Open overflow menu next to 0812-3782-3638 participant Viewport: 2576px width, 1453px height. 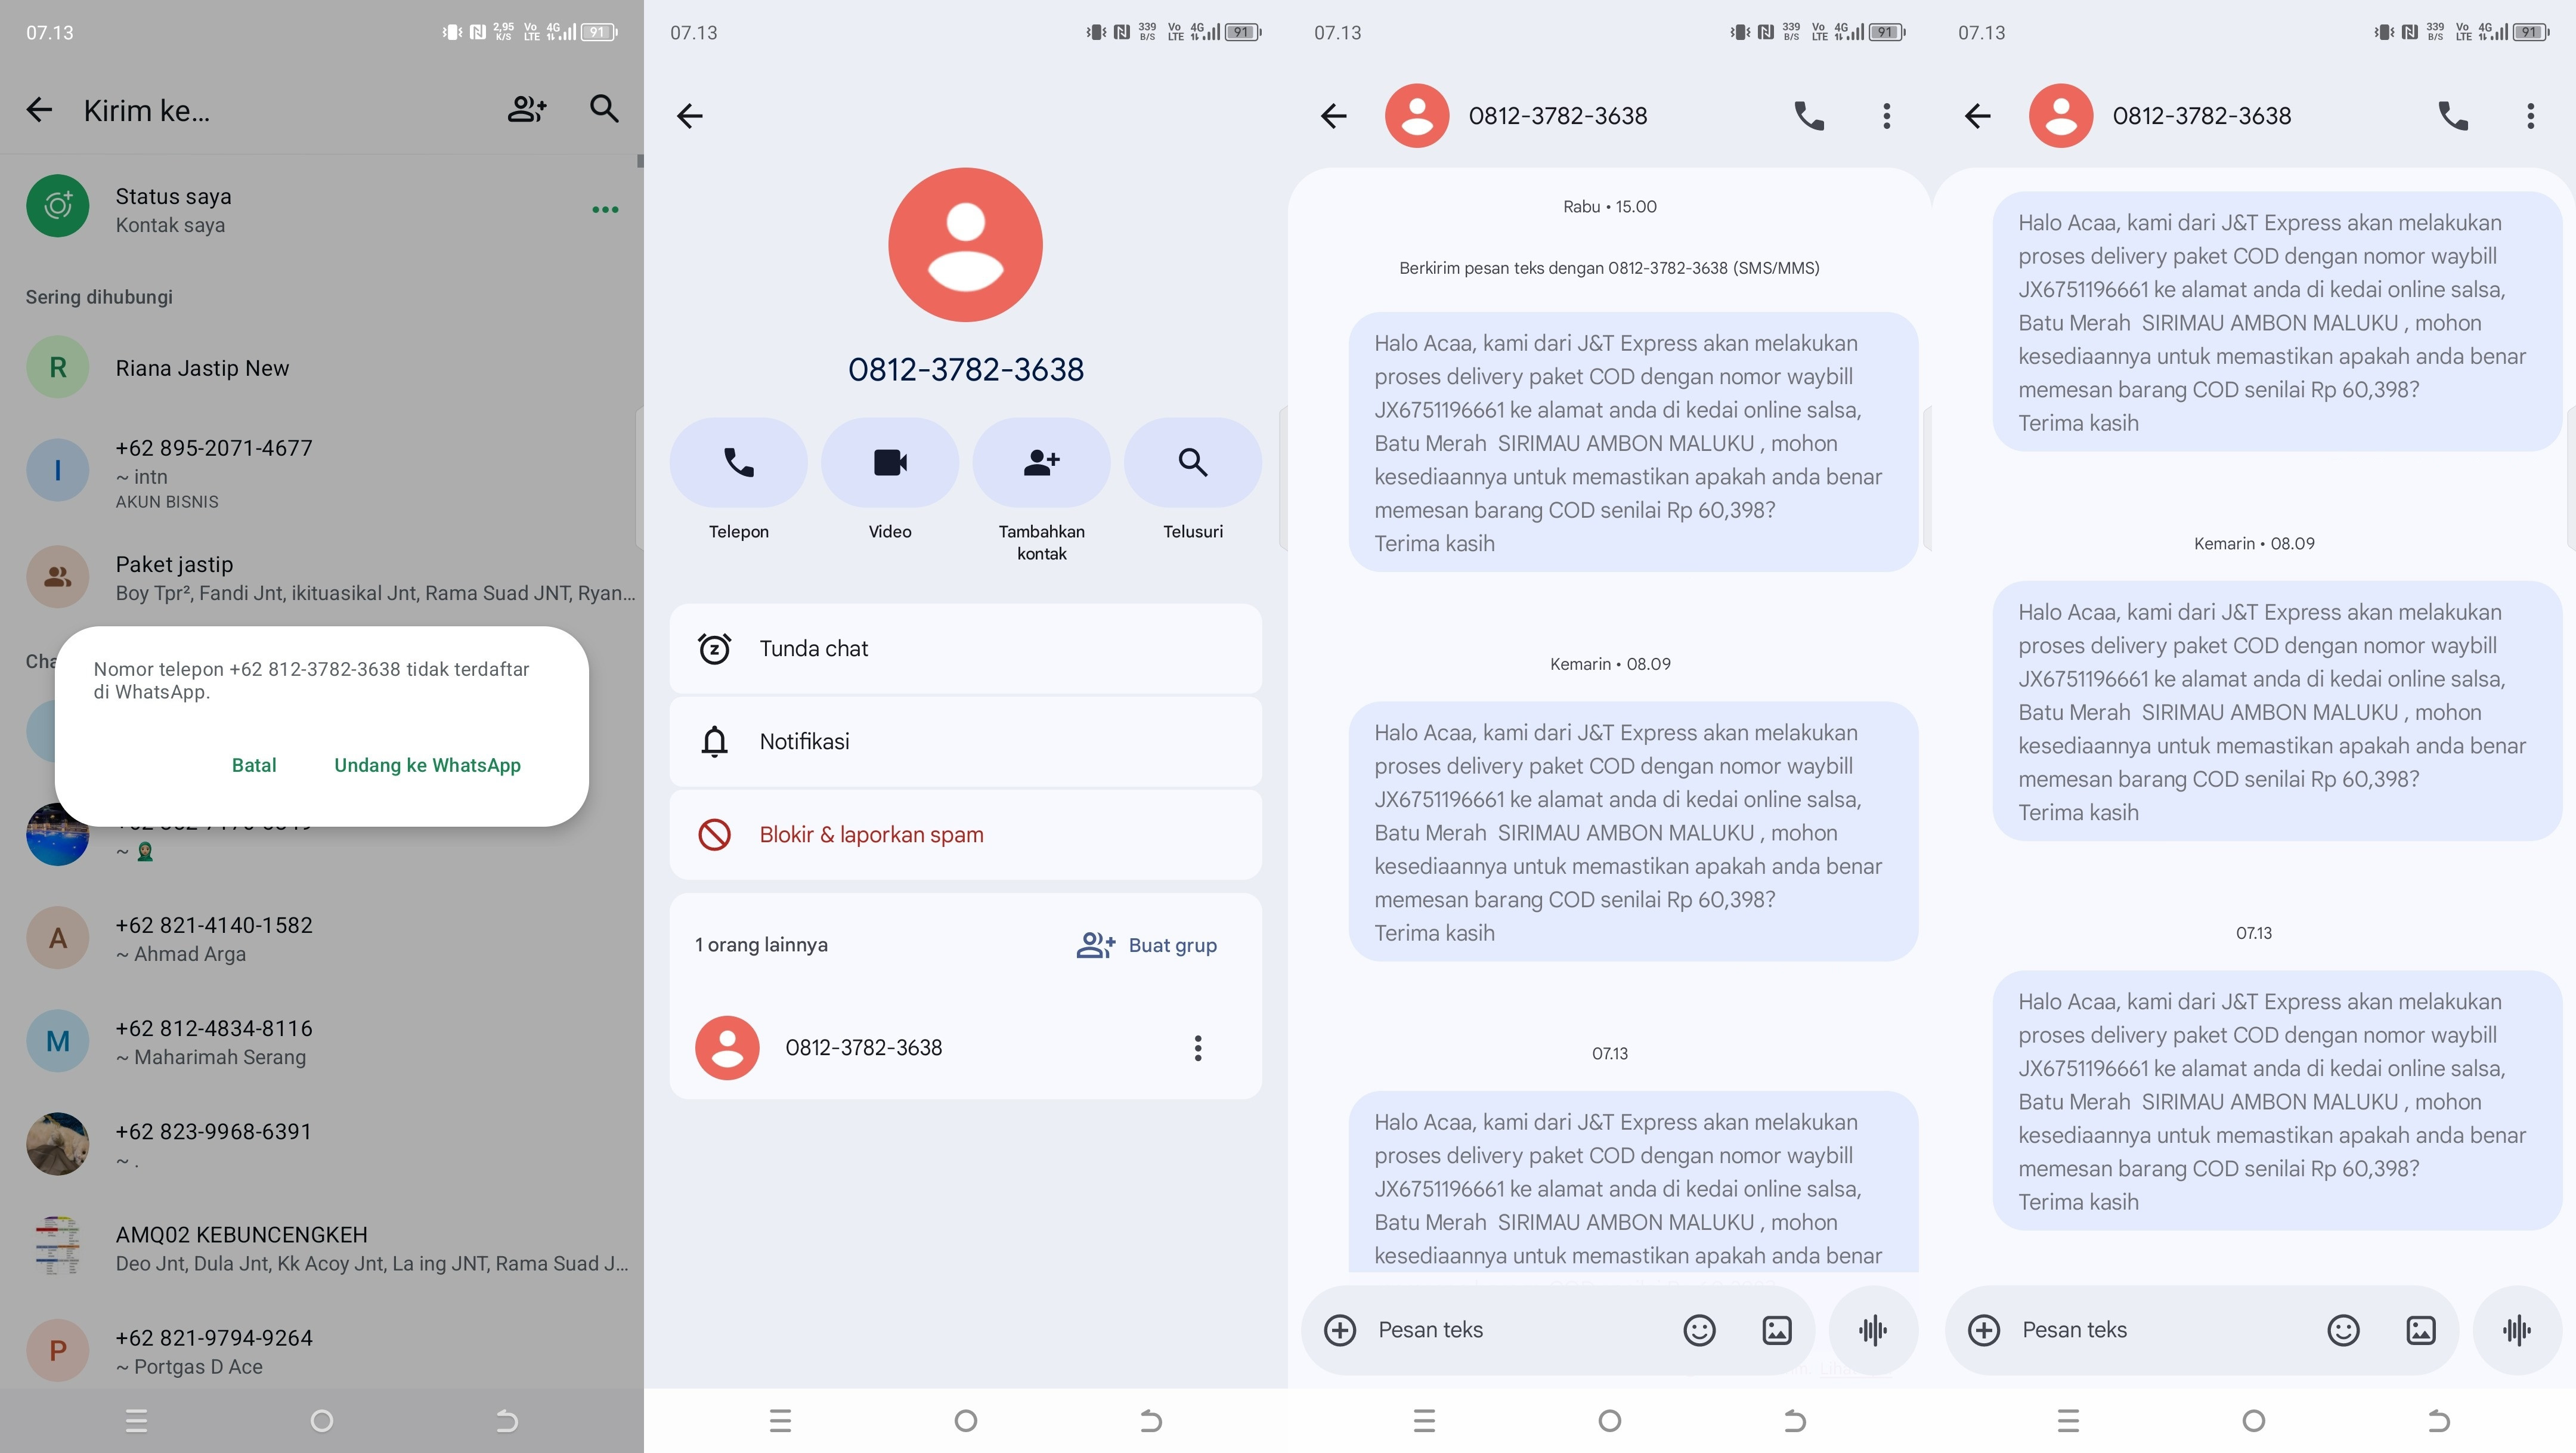coord(1197,1048)
